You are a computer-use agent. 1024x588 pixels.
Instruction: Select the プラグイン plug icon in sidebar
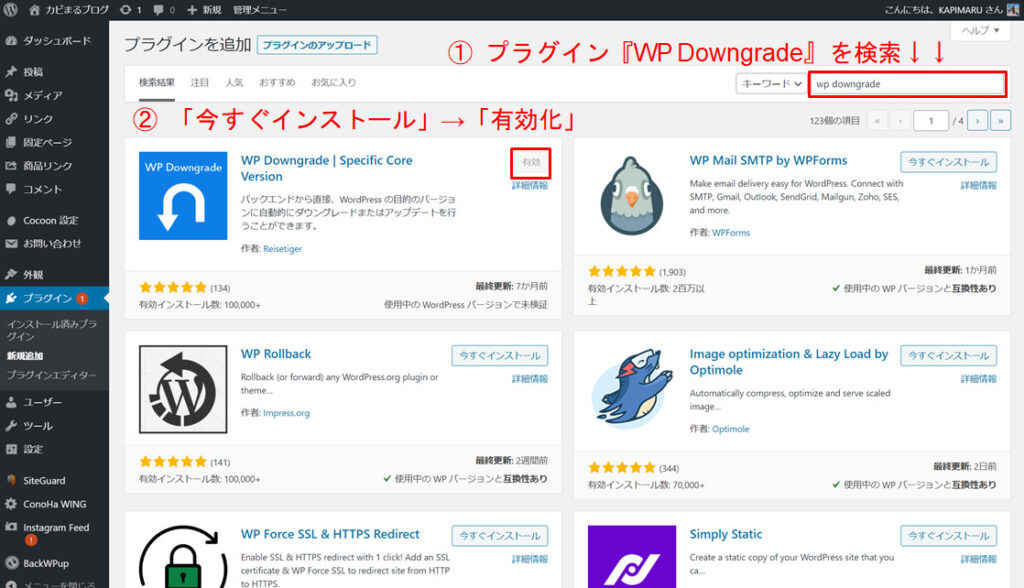pos(11,298)
